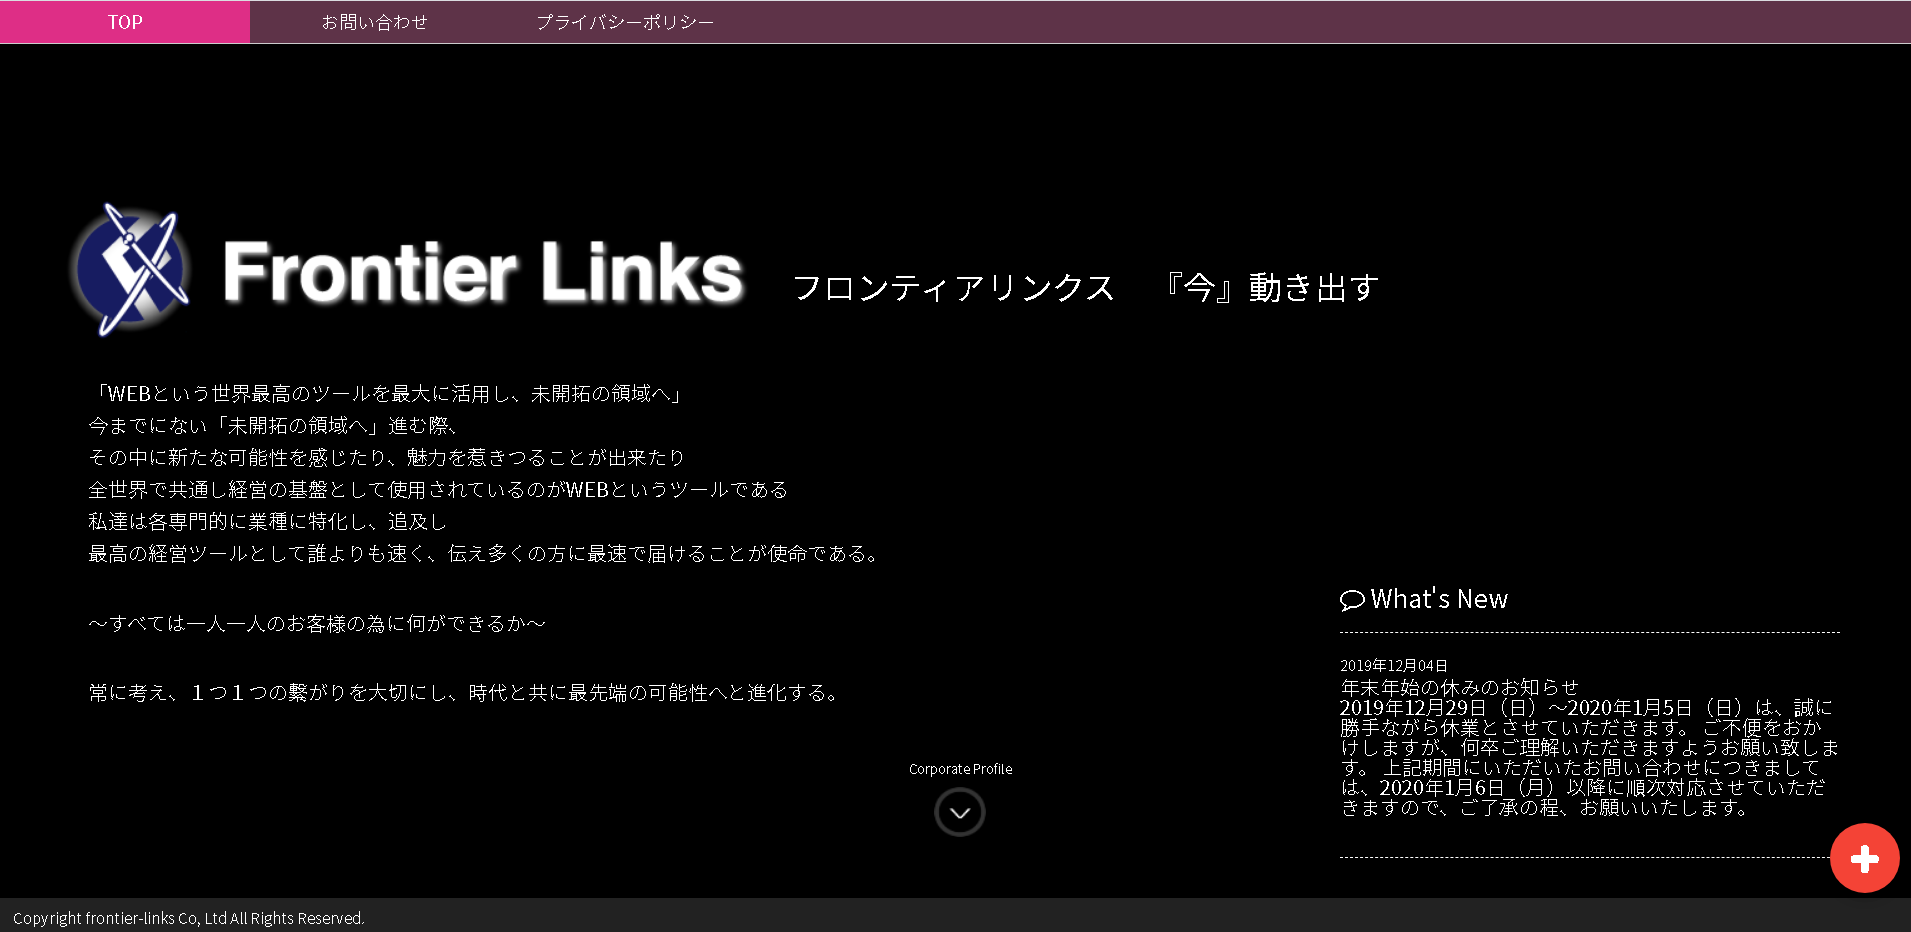The image size is (1911, 932).
Task: Open the プライバシーポリシー page
Action: pos(625,21)
